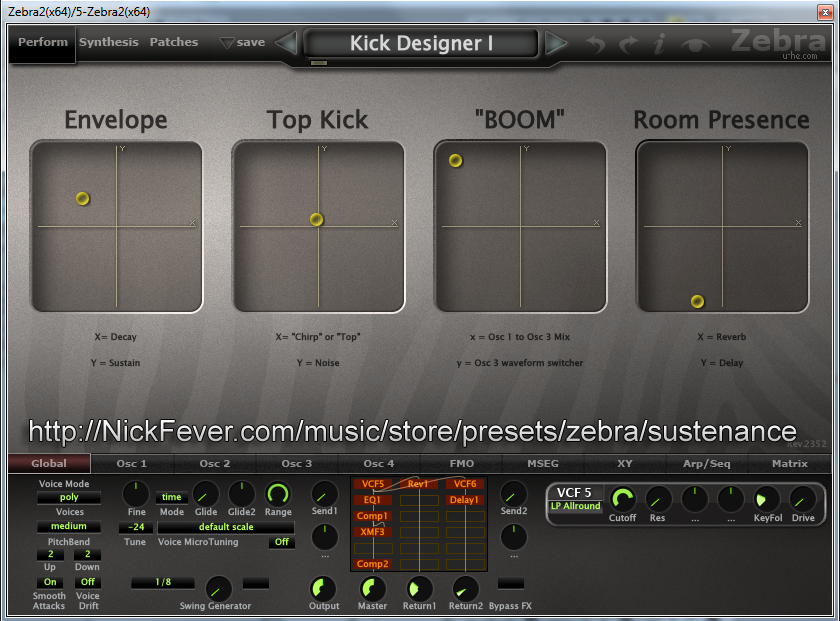Click the Output knob
840x621 pixels.
(324, 588)
